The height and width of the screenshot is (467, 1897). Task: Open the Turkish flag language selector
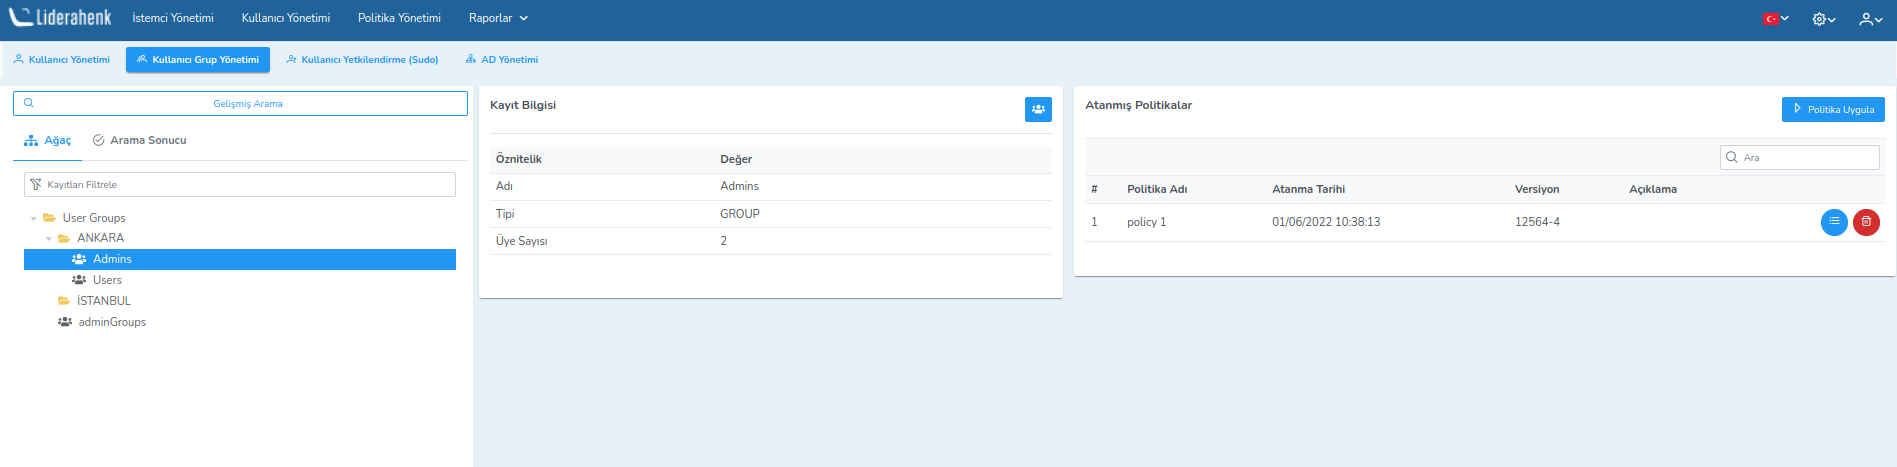coord(1776,19)
